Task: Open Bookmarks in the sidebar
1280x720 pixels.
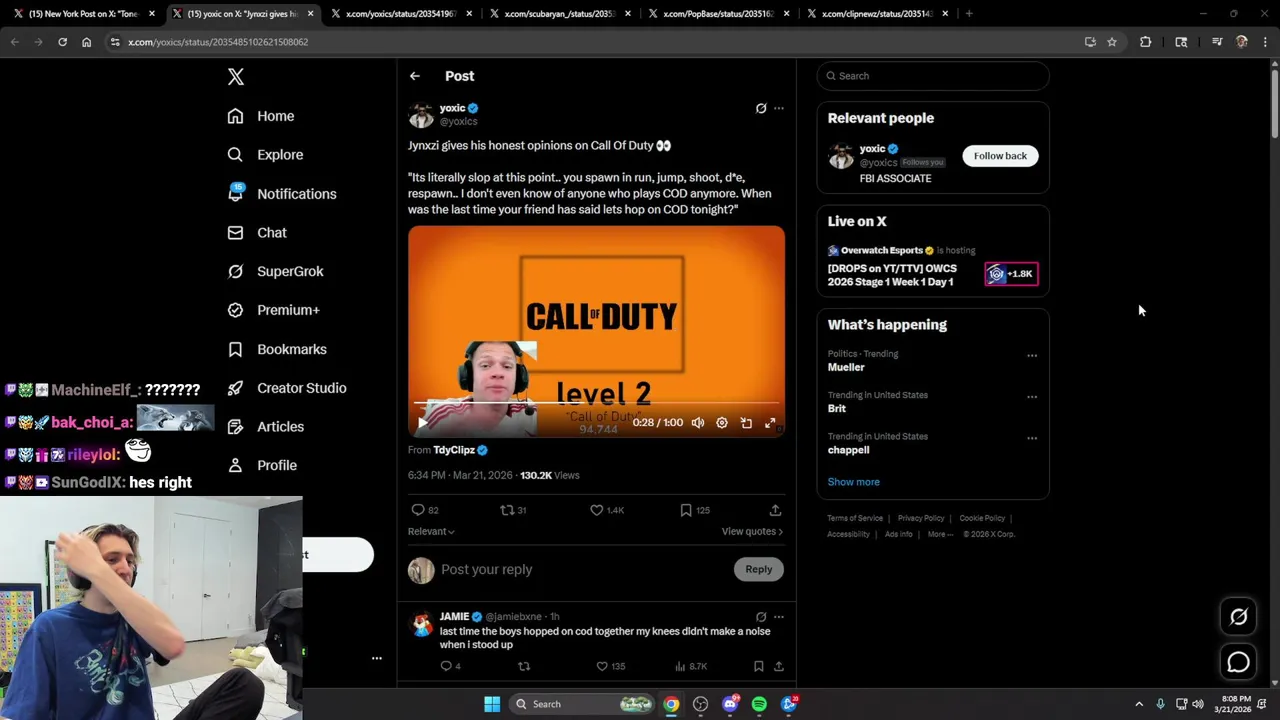Action: click(277, 349)
